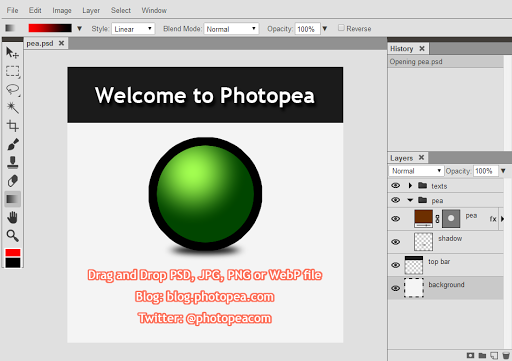Open the Image menu
The width and height of the screenshot is (512, 361).
click(x=62, y=11)
